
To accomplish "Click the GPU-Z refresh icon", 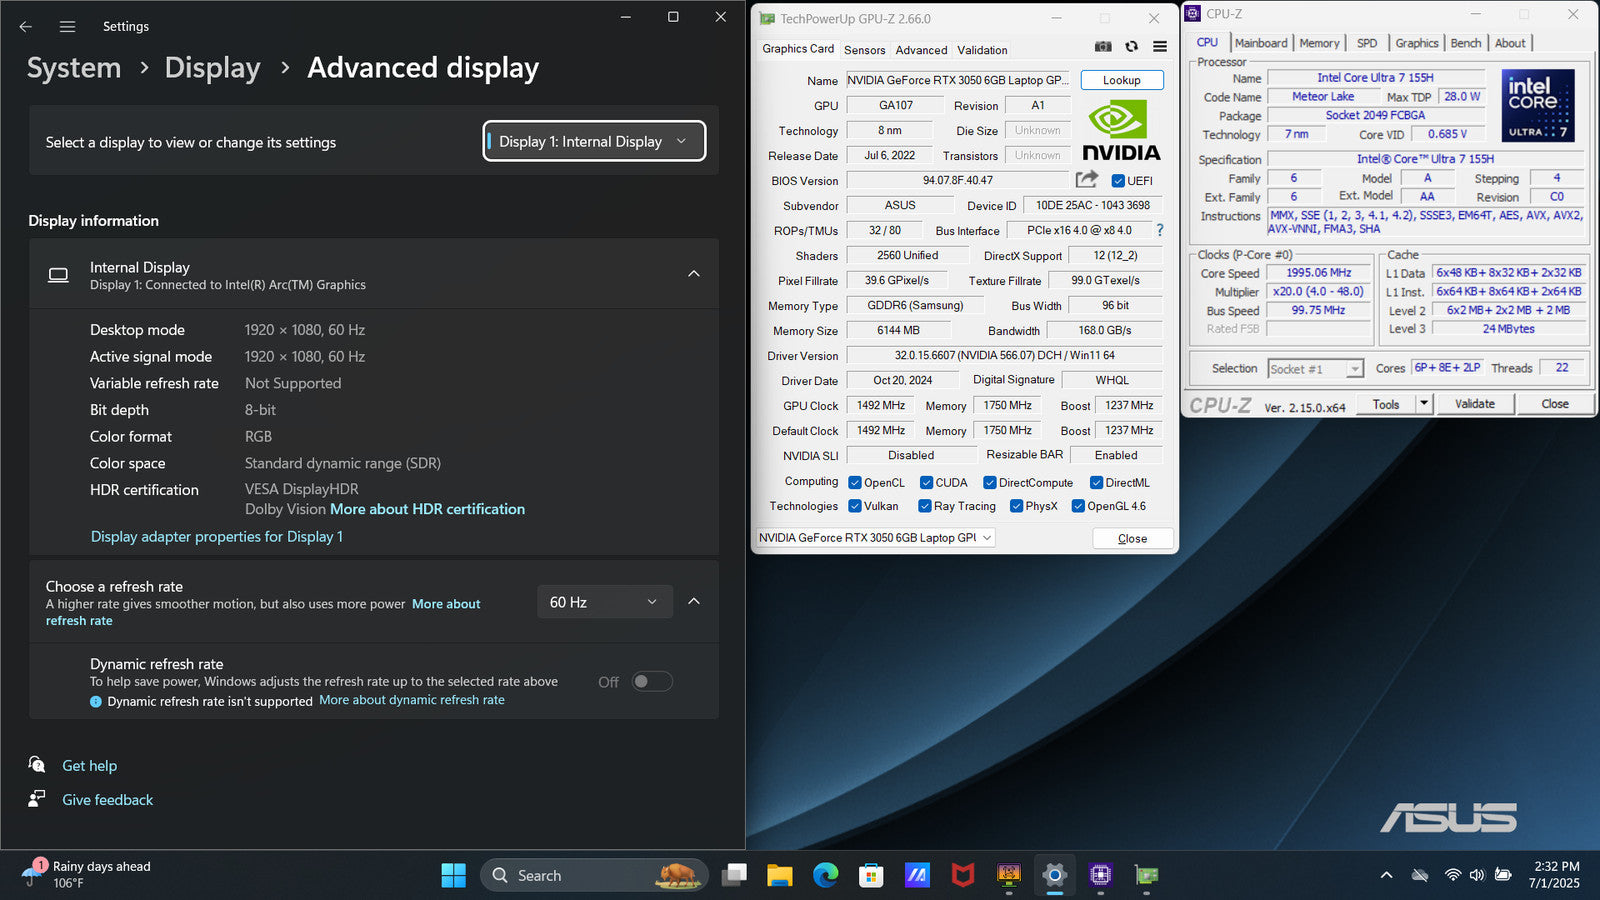I will pyautogui.click(x=1131, y=47).
